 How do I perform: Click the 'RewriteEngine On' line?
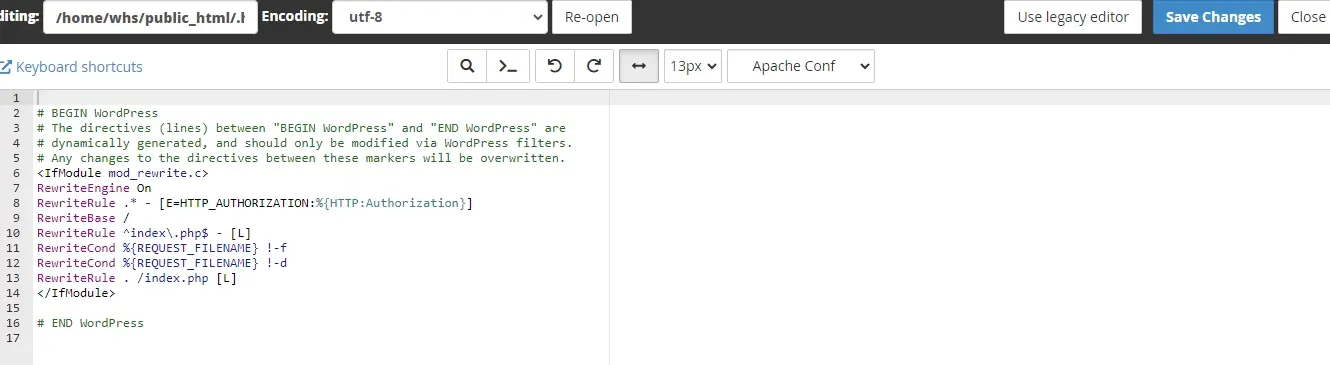tap(94, 188)
